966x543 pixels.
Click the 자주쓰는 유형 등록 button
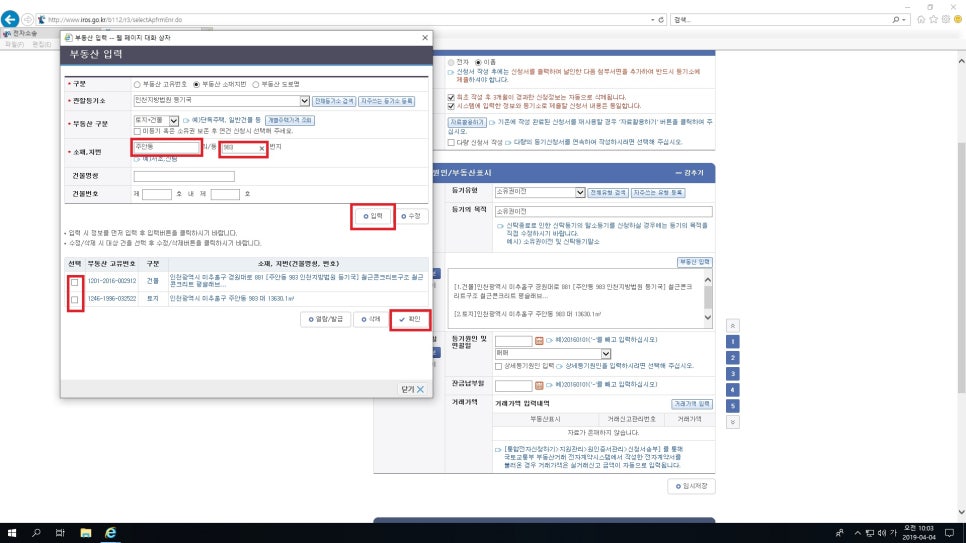(658, 193)
